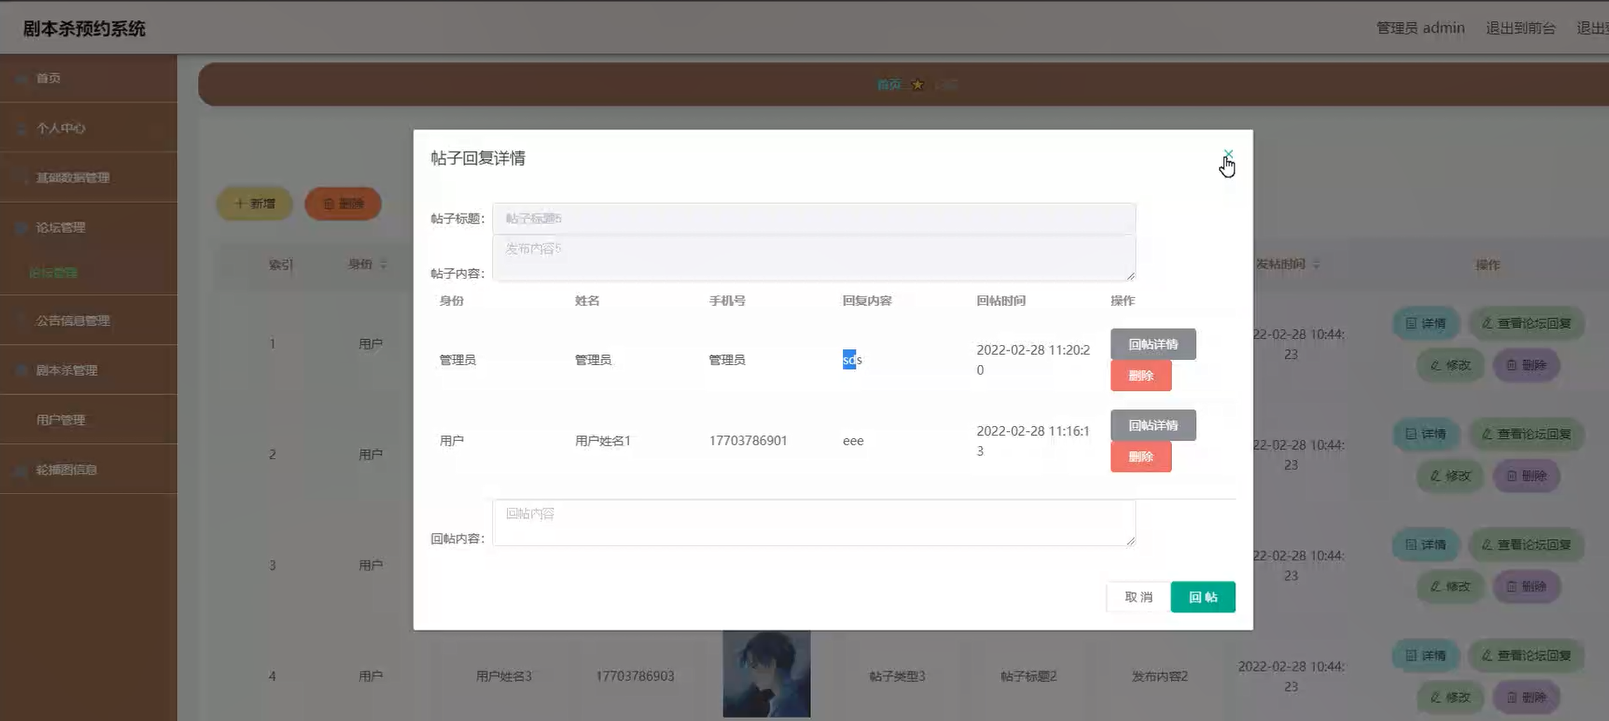Select the highlighted reply text 'scs'
The height and width of the screenshot is (721, 1609).
pos(852,360)
